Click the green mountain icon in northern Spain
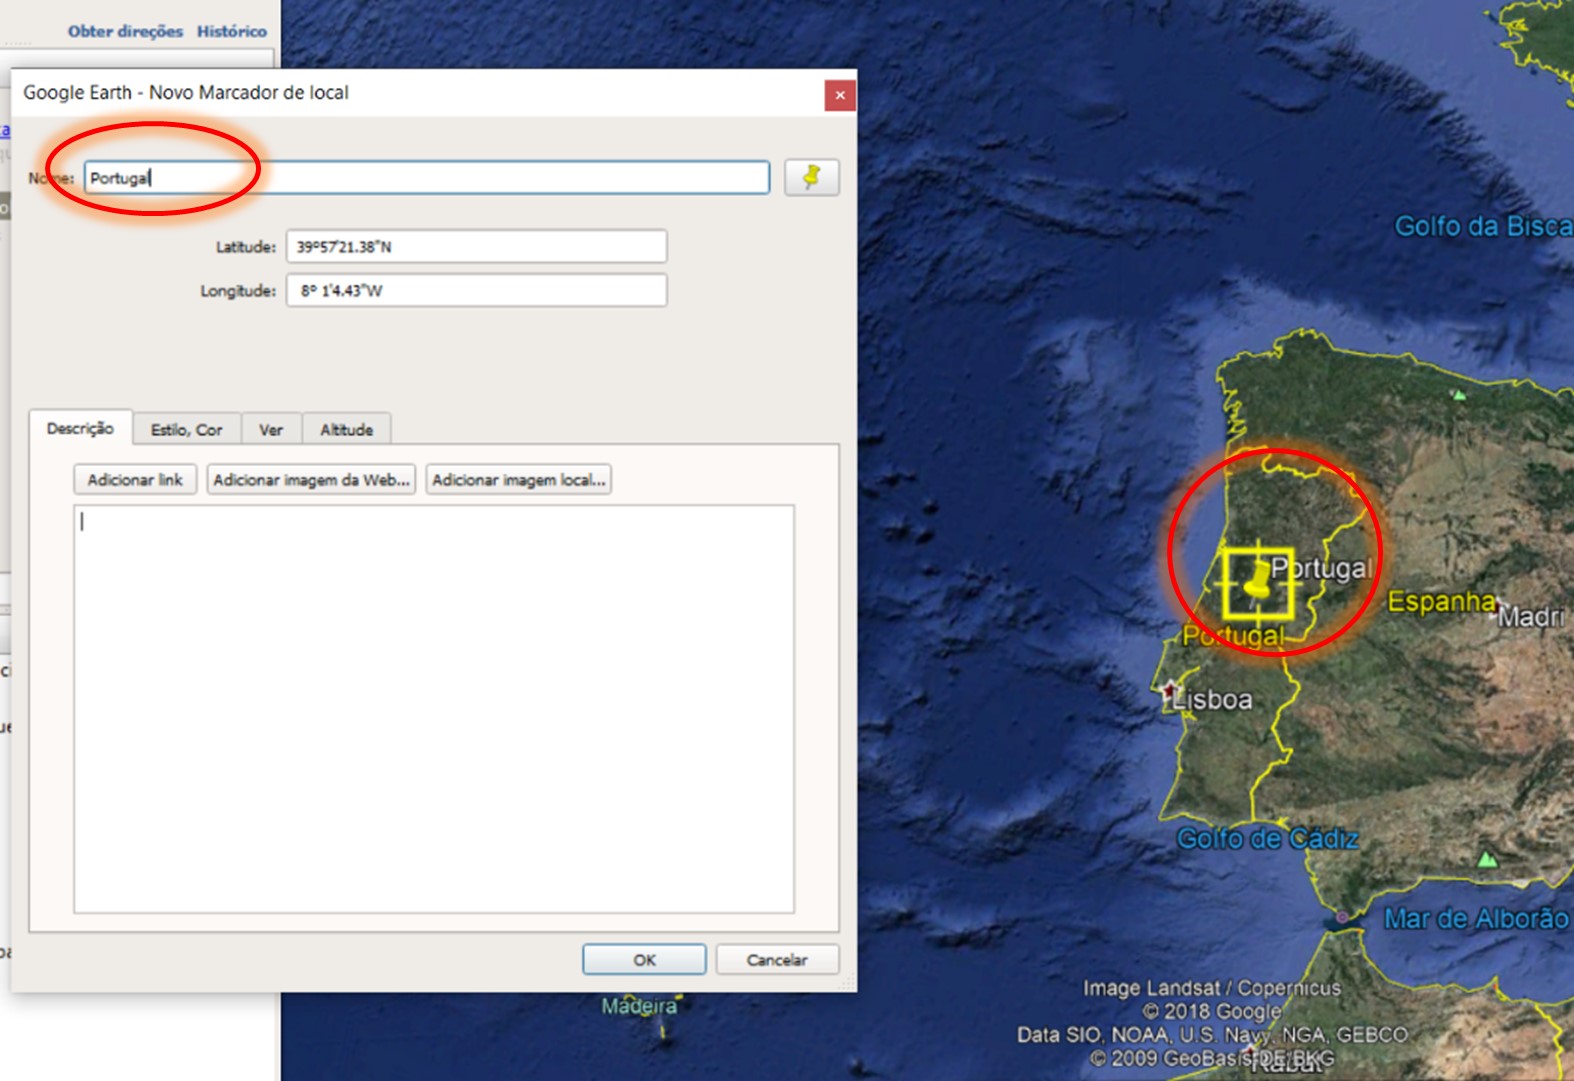The height and width of the screenshot is (1081, 1574). [x=1459, y=395]
